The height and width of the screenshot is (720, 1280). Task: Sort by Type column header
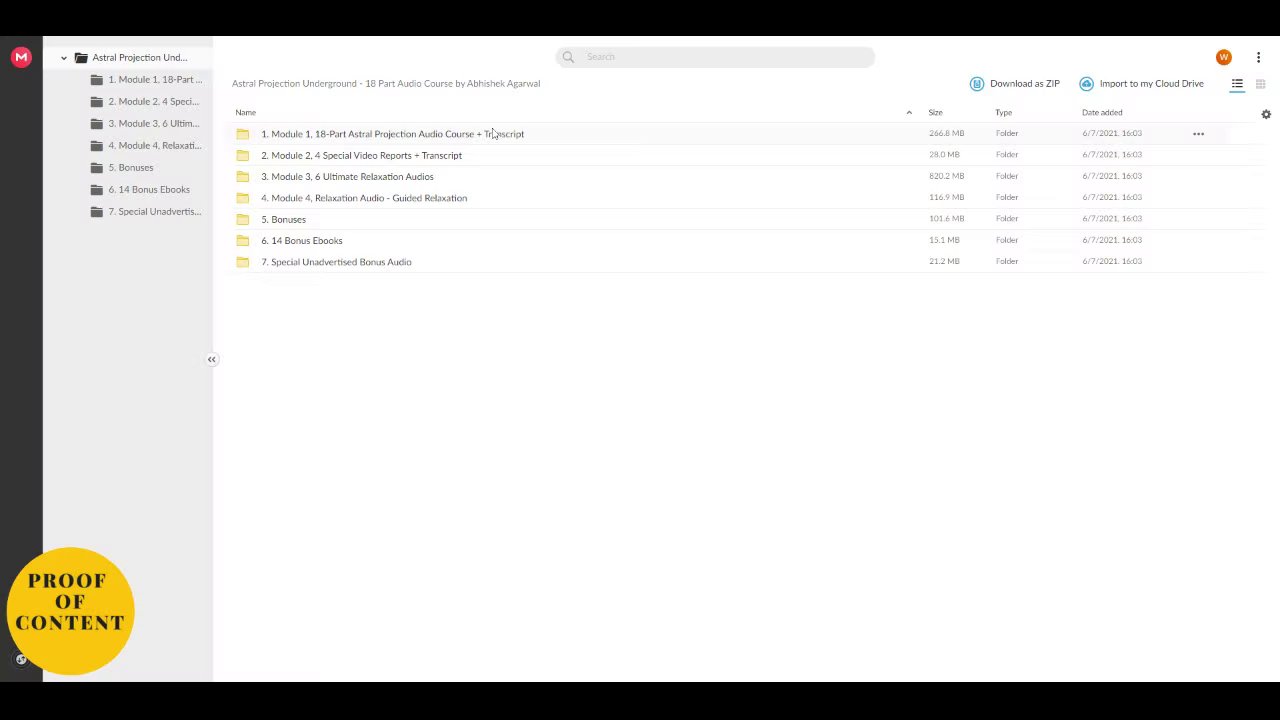click(x=1004, y=113)
